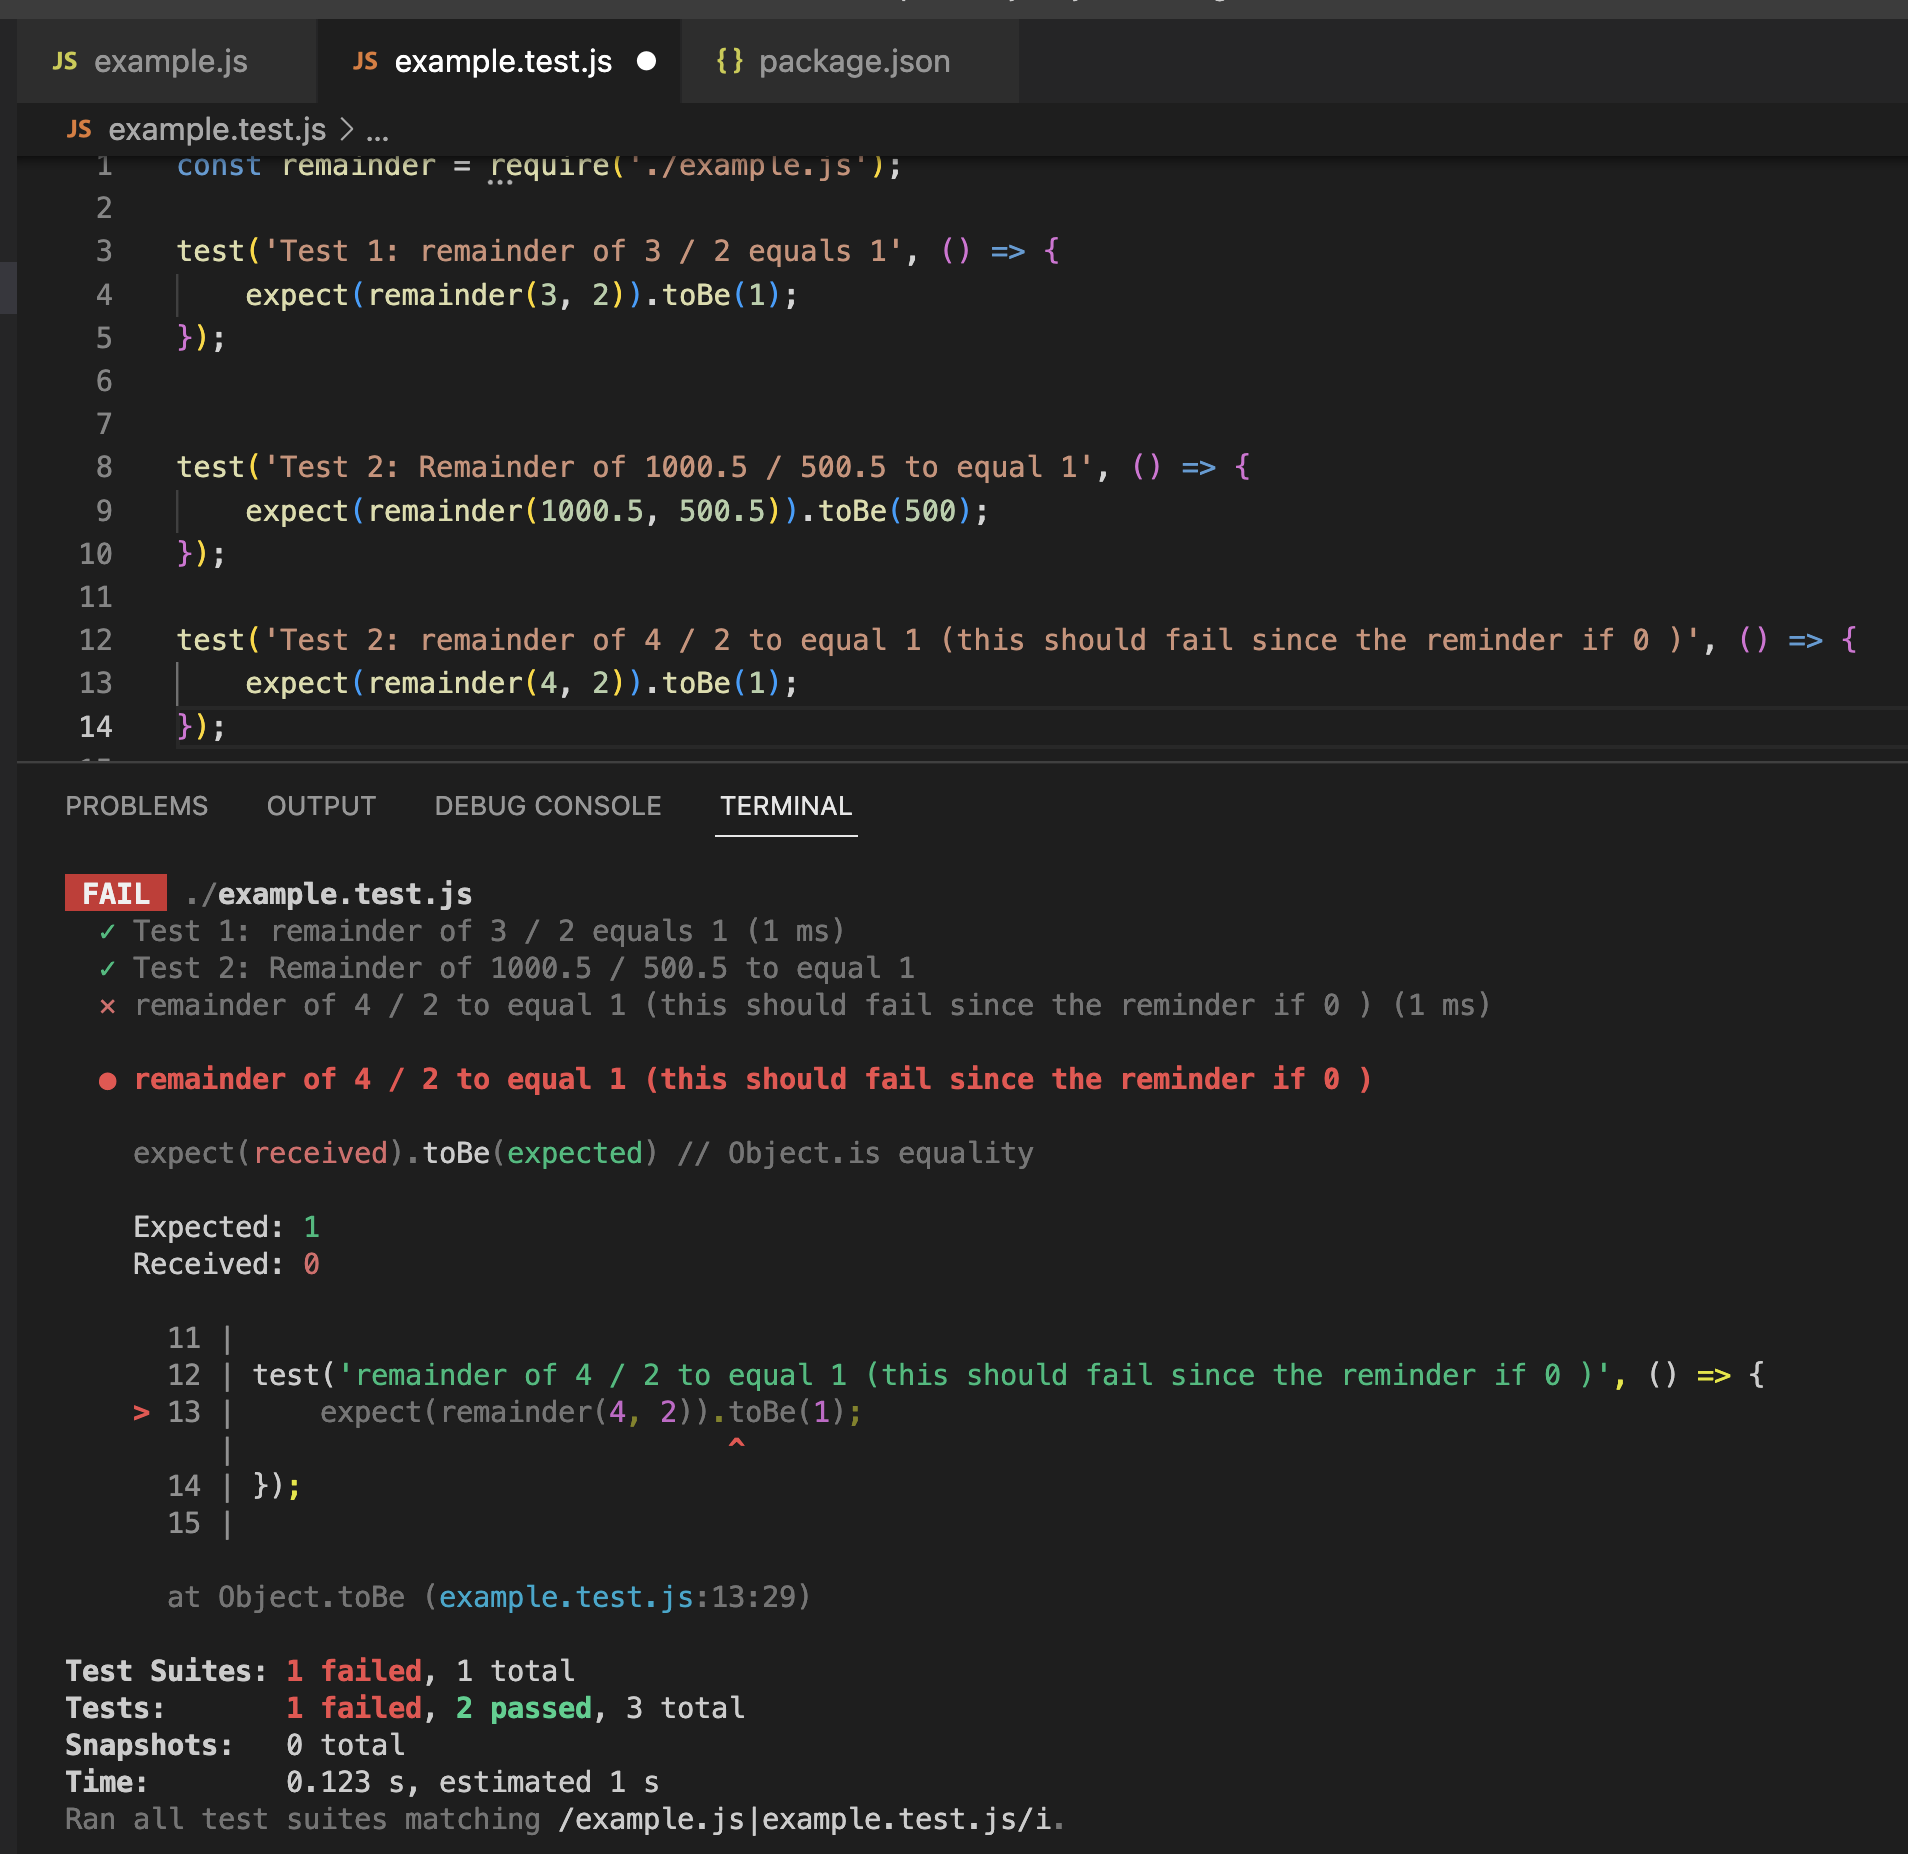Click the JS icon on example.test.js tab

click(365, 61)
